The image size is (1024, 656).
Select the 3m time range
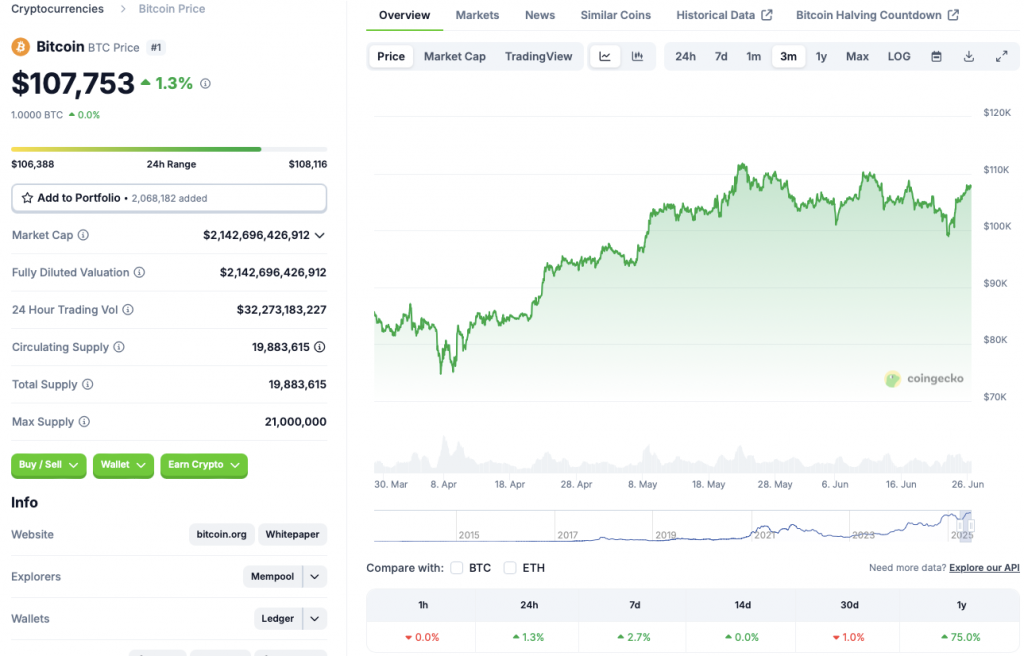point(788,56)
